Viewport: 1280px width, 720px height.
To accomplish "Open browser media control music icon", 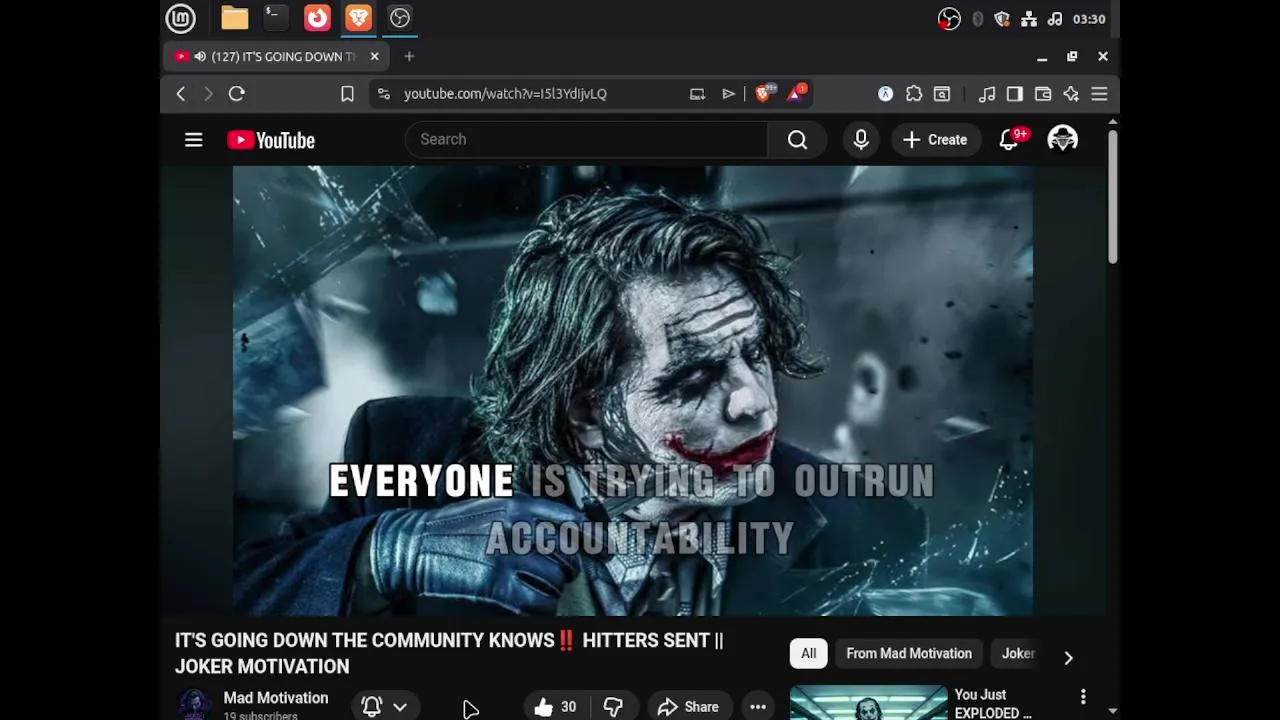I will pyautogui.click(x=987, y=94).
